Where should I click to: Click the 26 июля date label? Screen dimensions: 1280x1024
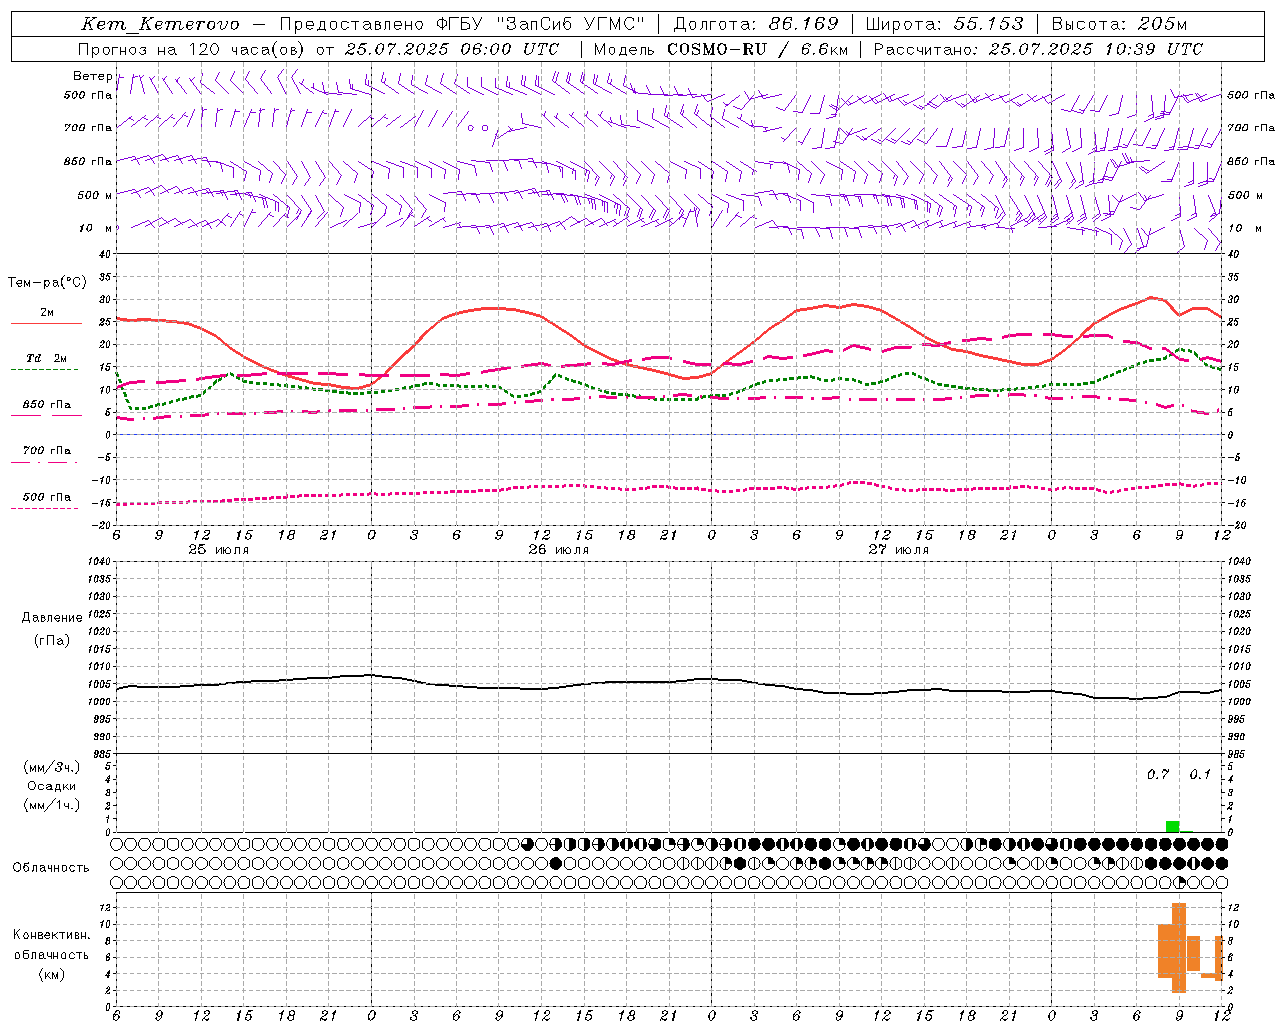coord(559,550)
